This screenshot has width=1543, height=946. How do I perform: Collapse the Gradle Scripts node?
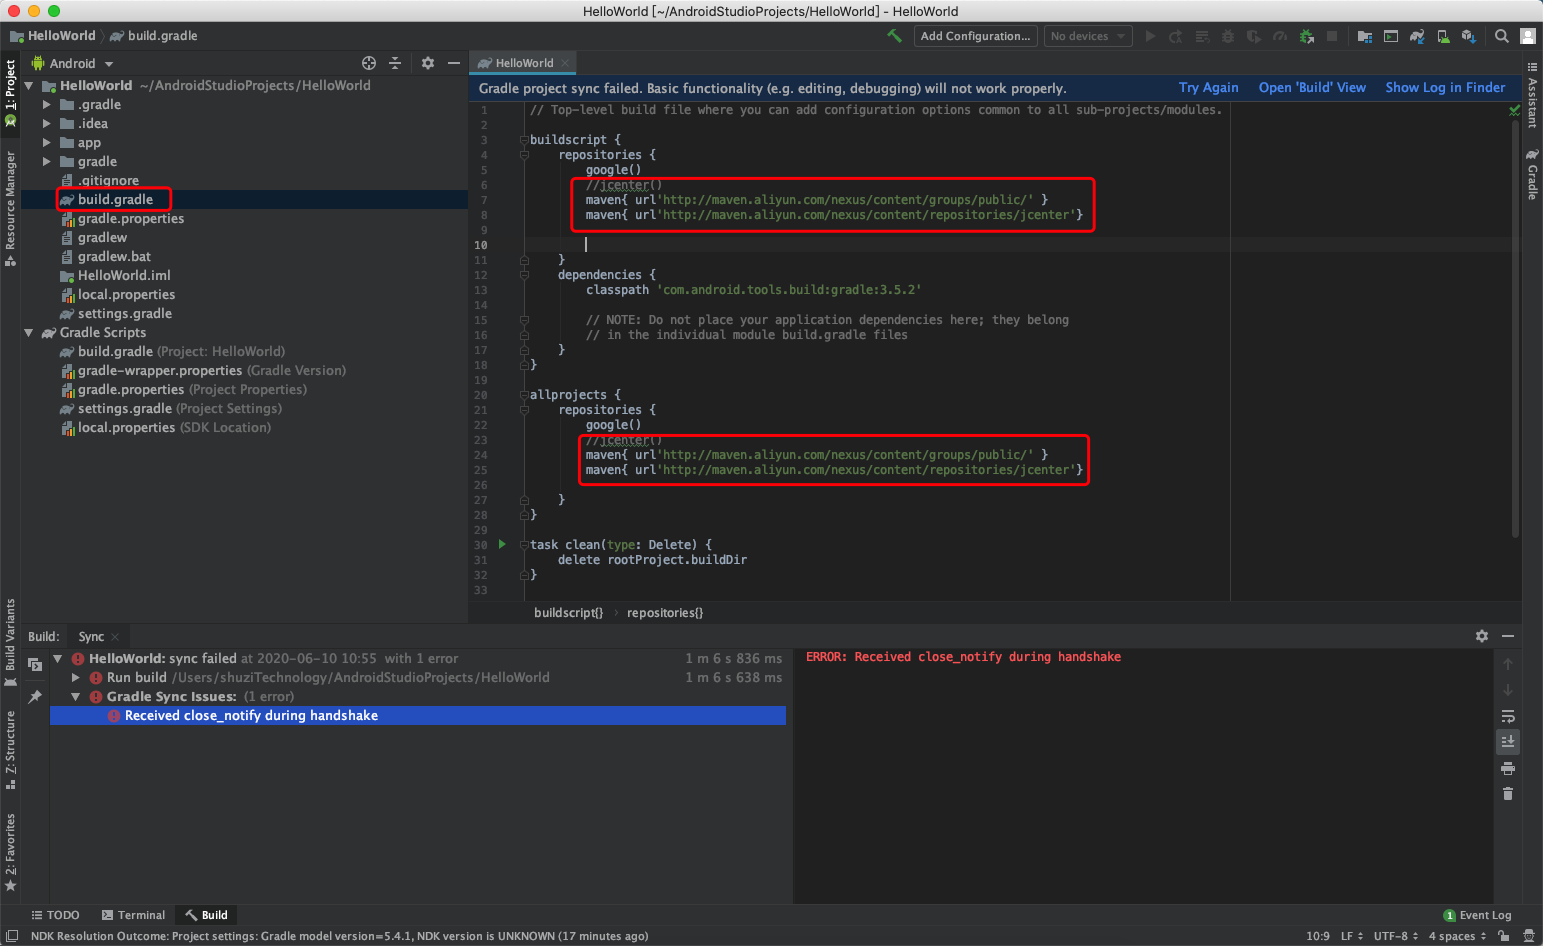pos(29,333)
